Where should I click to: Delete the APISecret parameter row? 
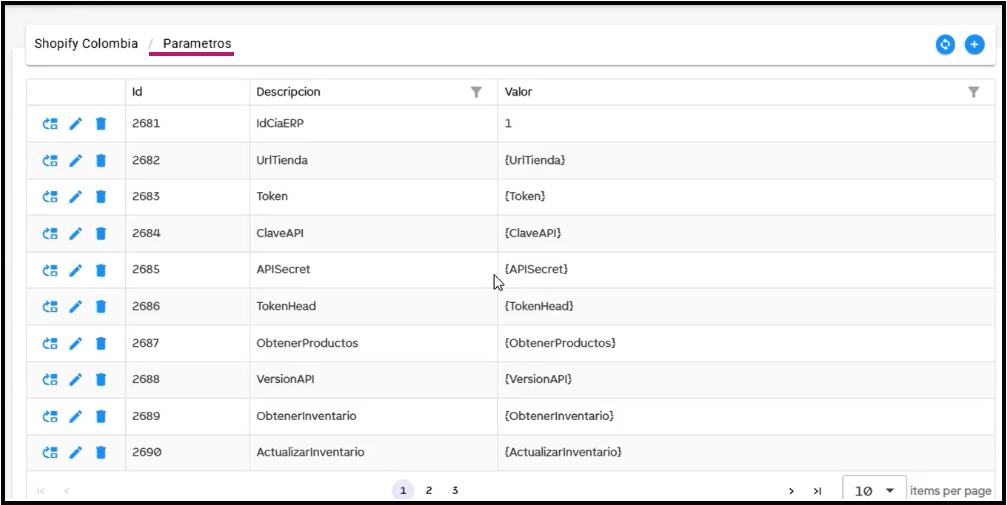tap(101, 270)
